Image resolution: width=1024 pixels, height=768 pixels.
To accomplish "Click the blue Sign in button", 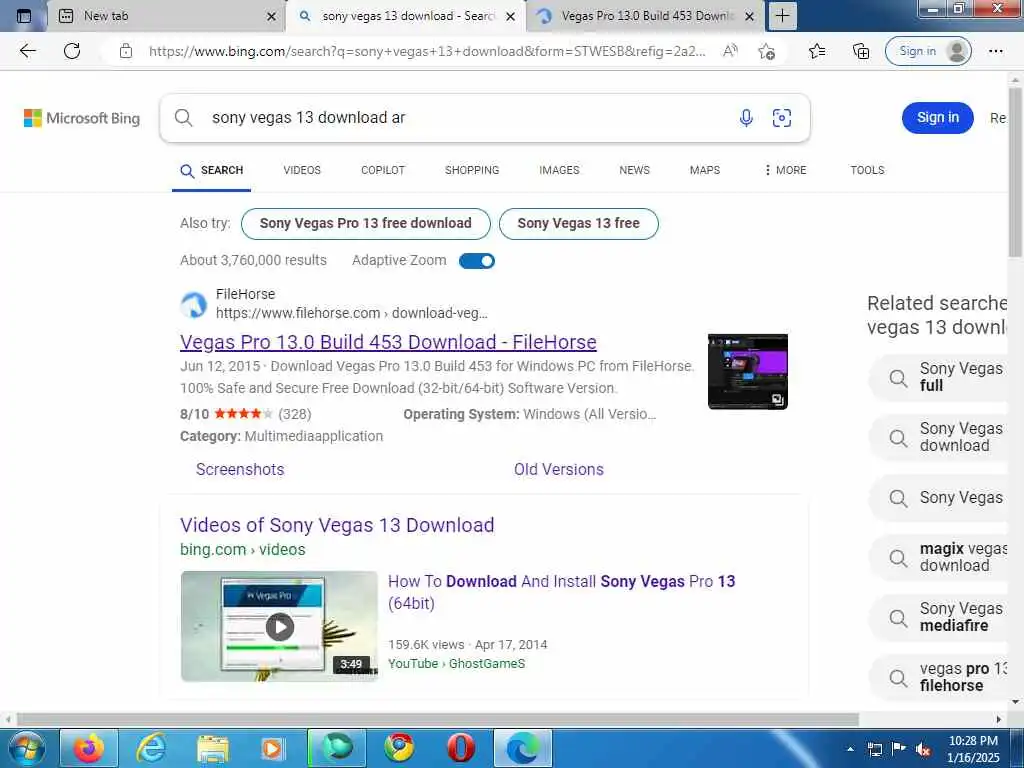I will click(937, 118).
